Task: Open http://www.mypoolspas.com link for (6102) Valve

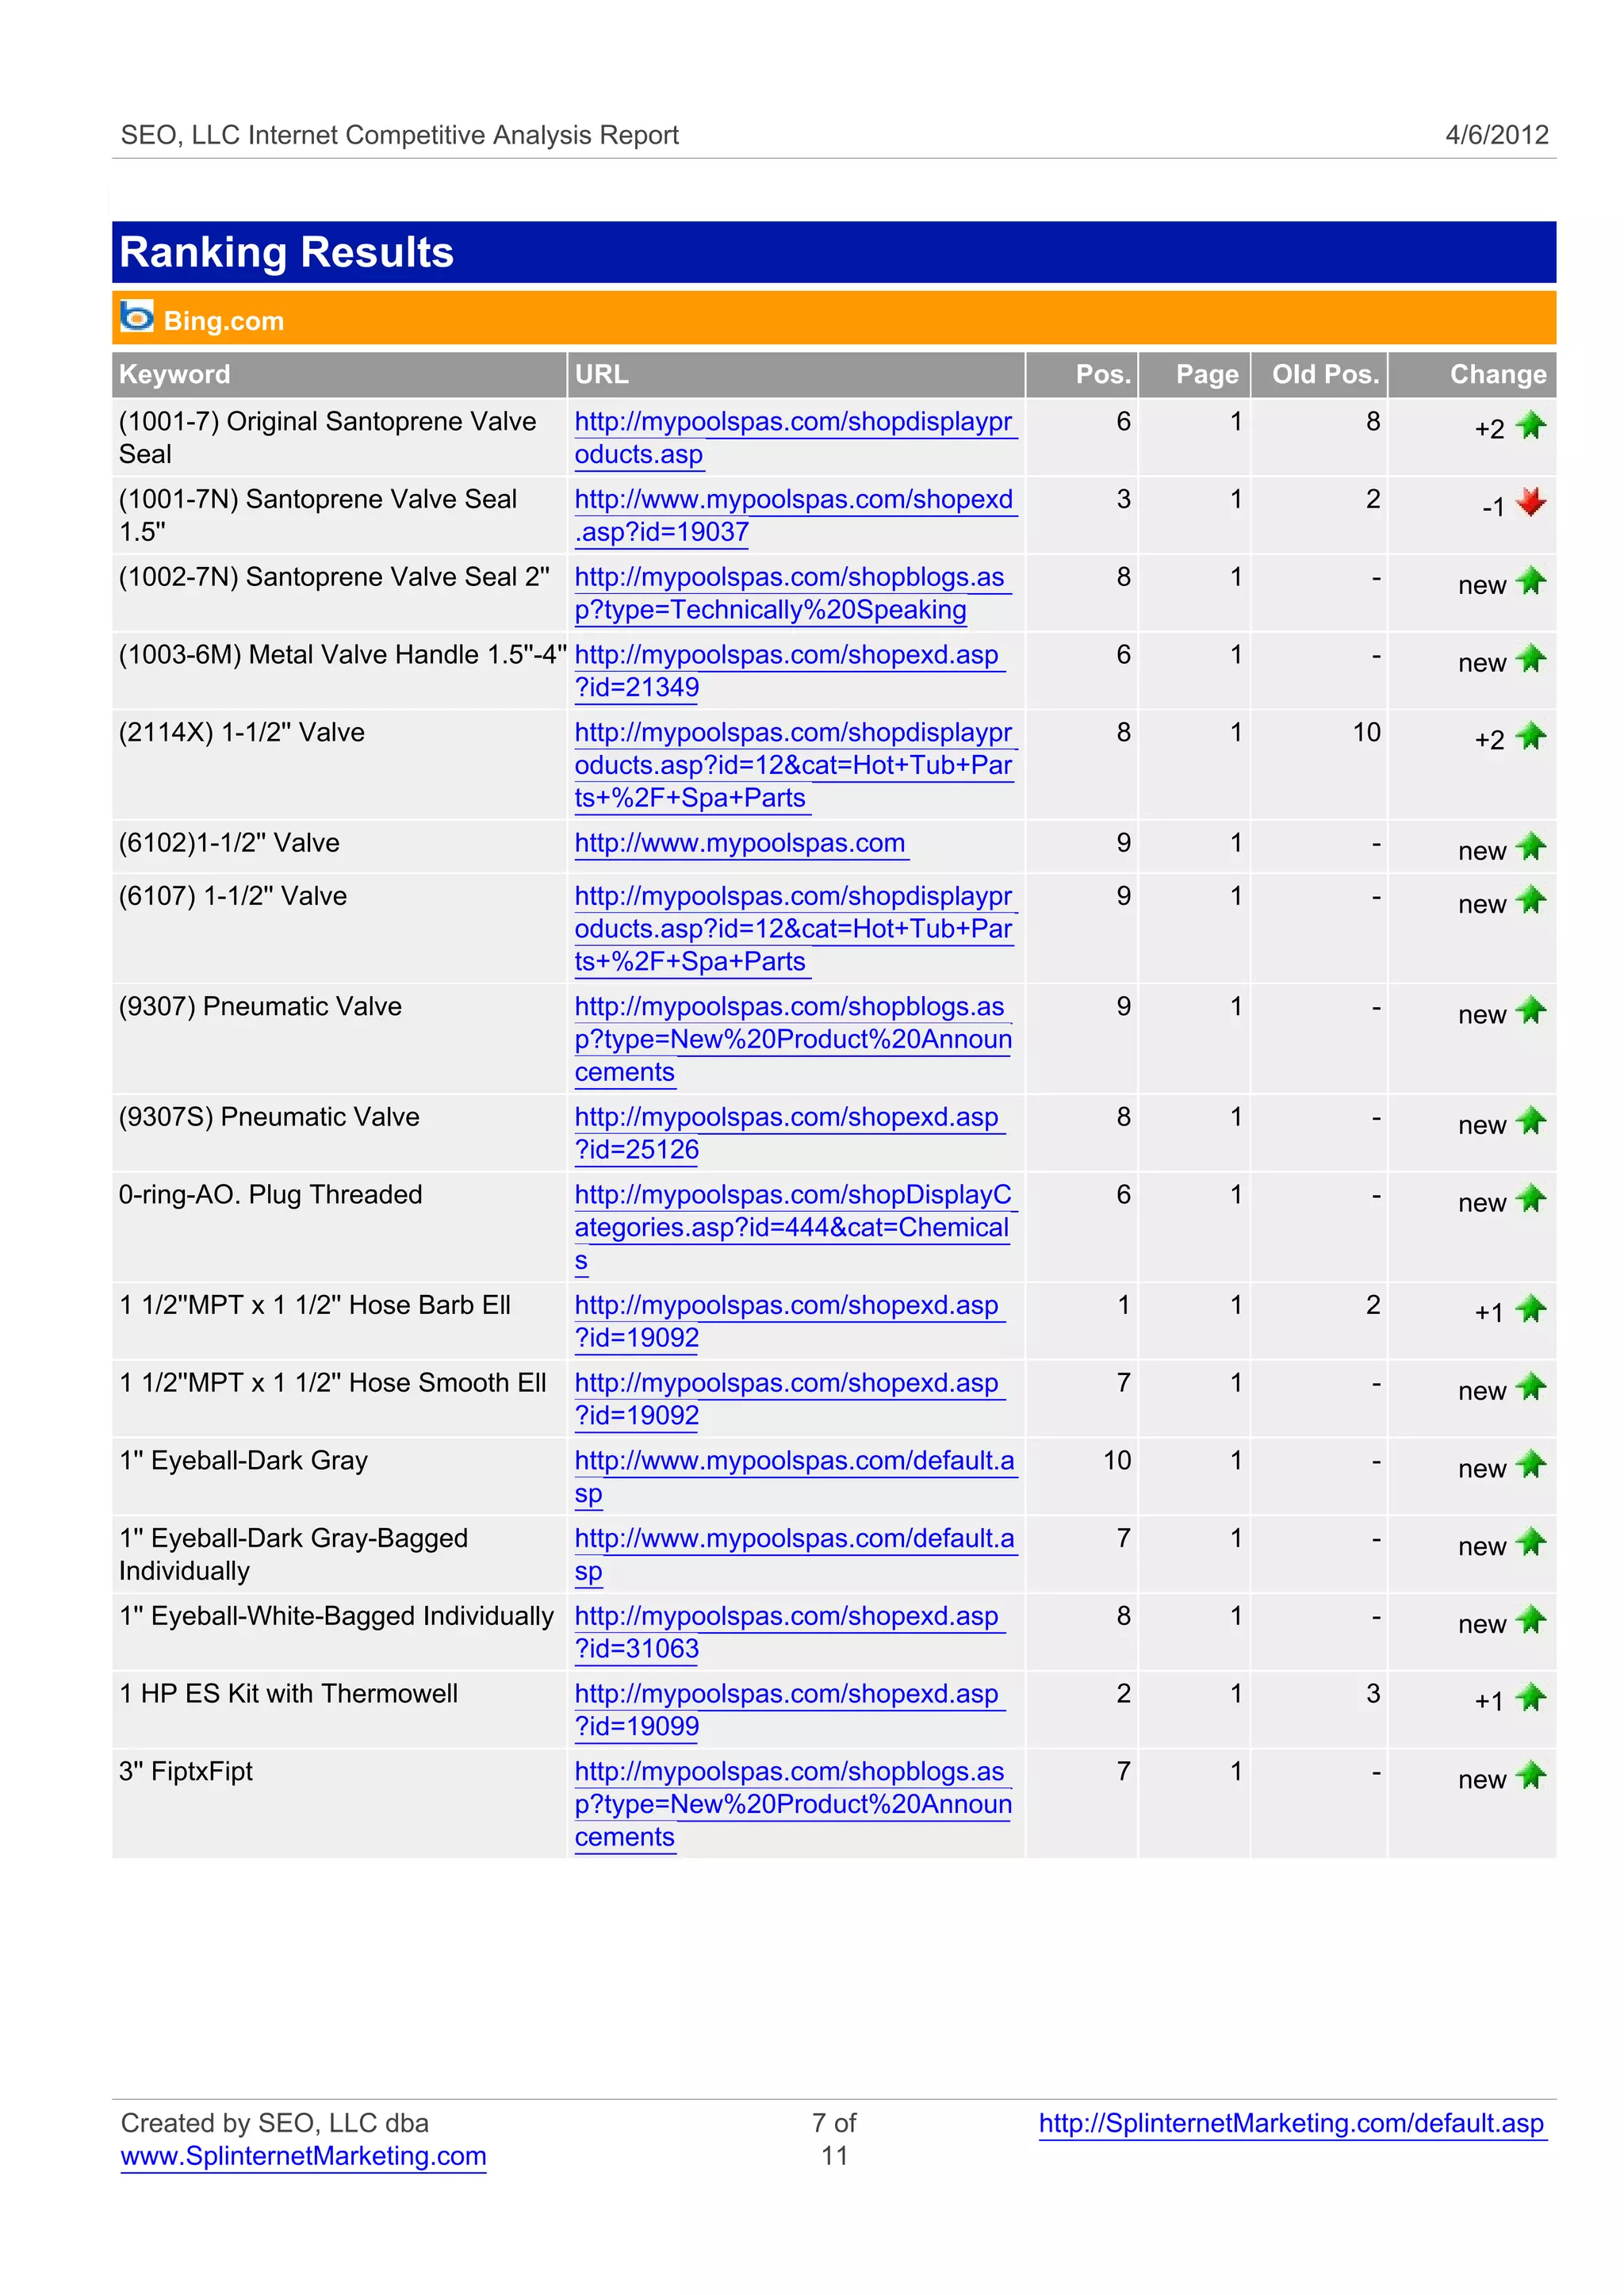Action: click(740, 843)
